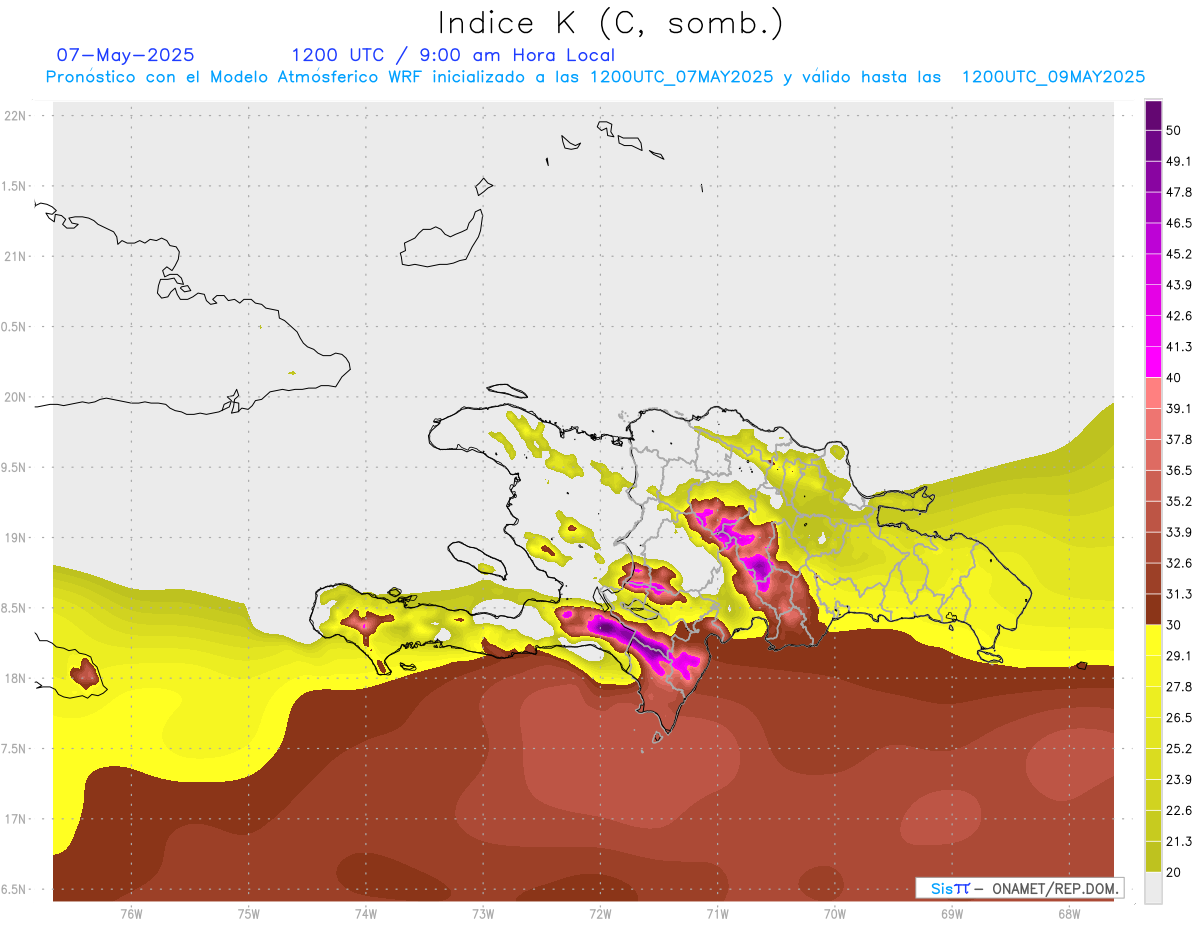Viewport: 1200px width, 927px height.
Task: Click the legend value "23.9"
Action: pyautogui.click(x=1179, y=779)
